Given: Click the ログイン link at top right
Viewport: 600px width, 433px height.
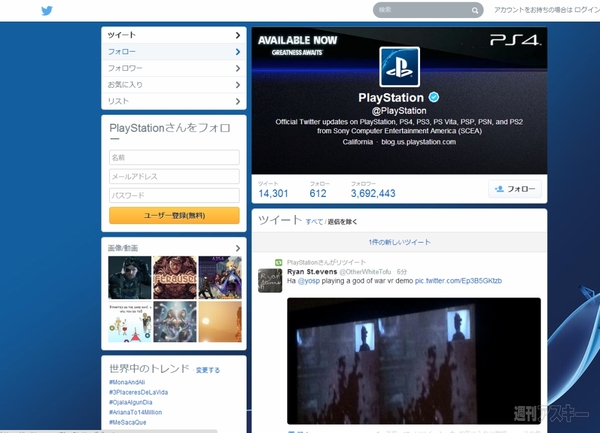Looking at the screenshot, I should [587, 10].
